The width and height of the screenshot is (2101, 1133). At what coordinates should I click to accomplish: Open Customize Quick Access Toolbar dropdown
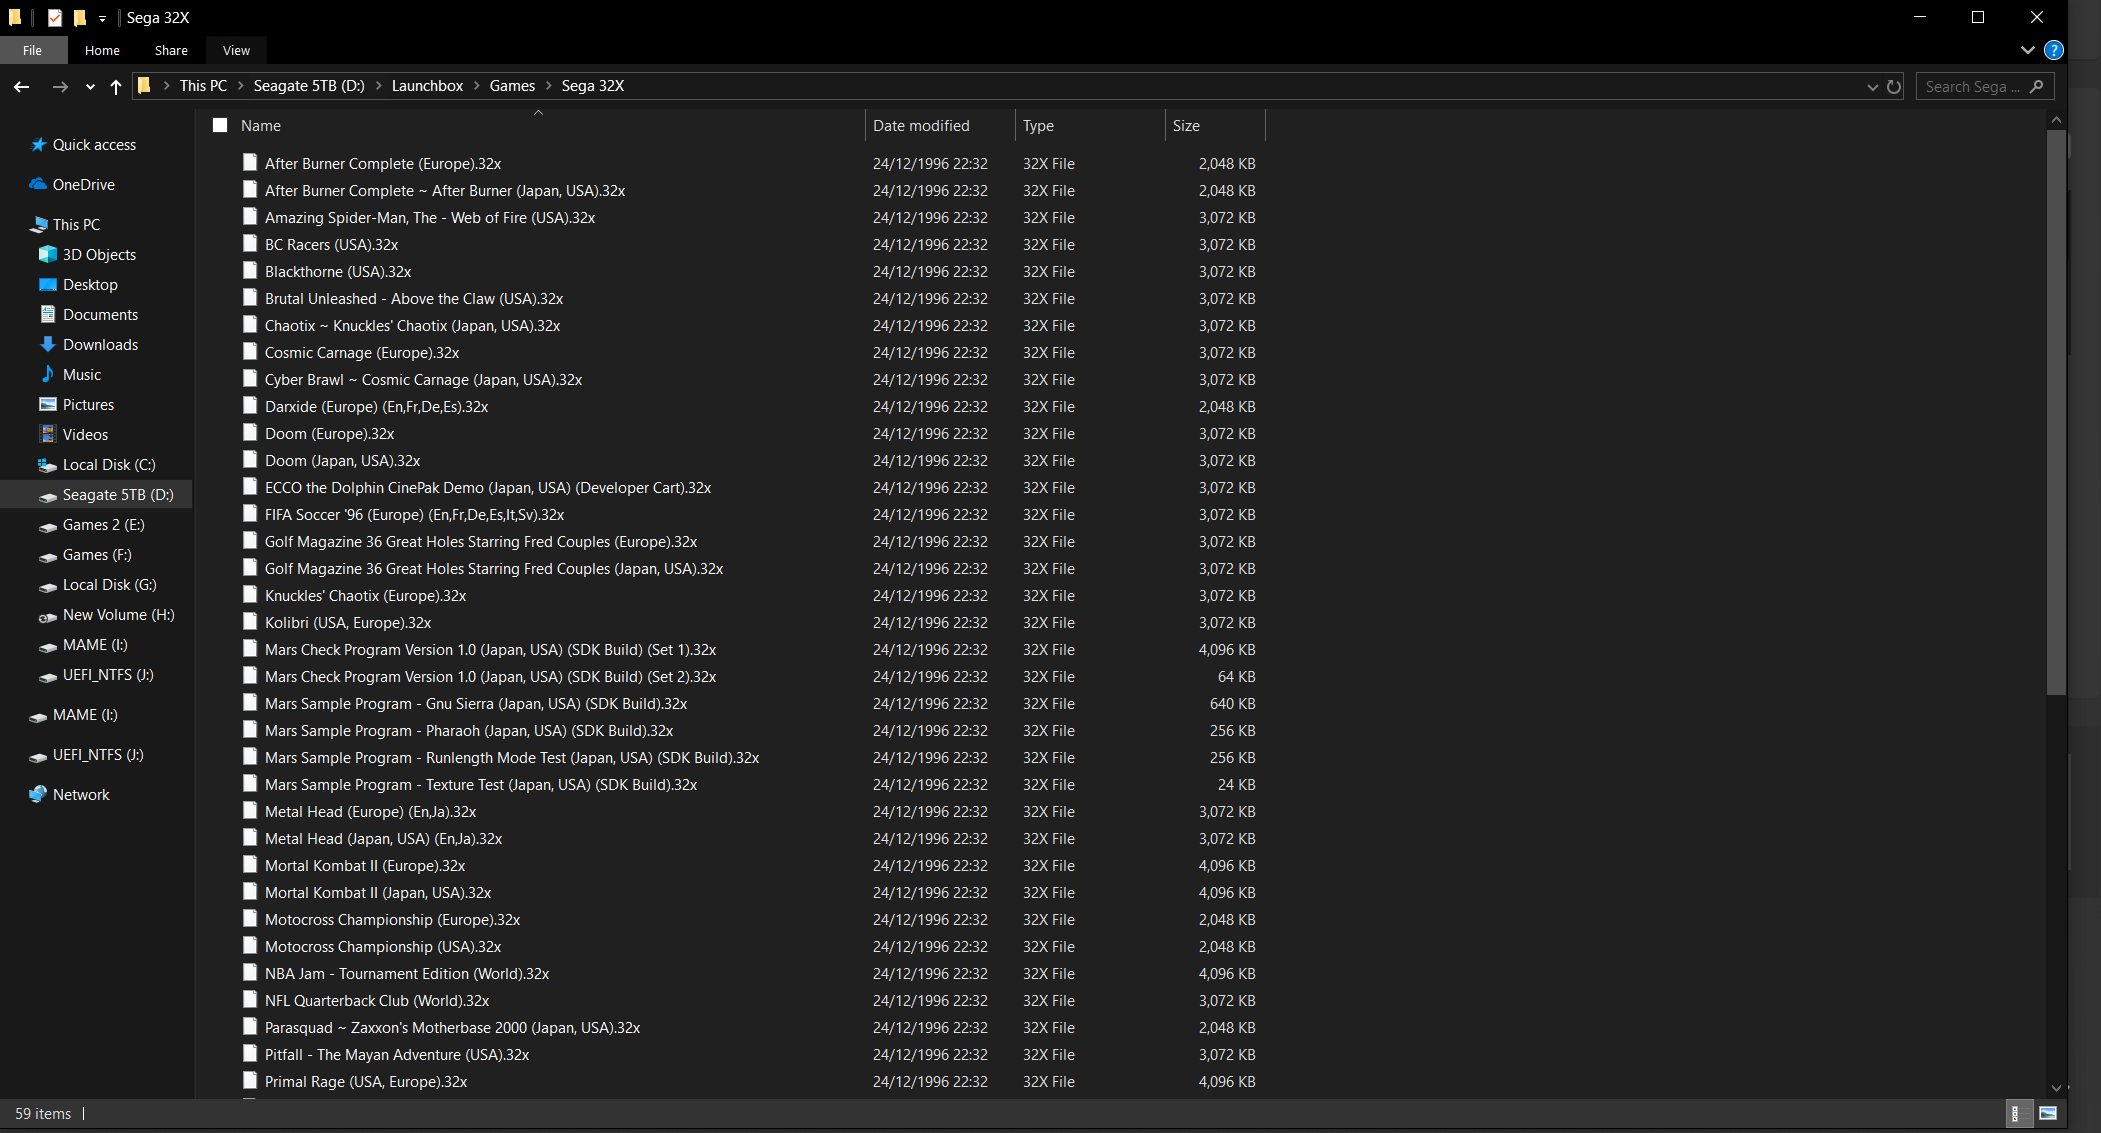(x=102, y=19)
